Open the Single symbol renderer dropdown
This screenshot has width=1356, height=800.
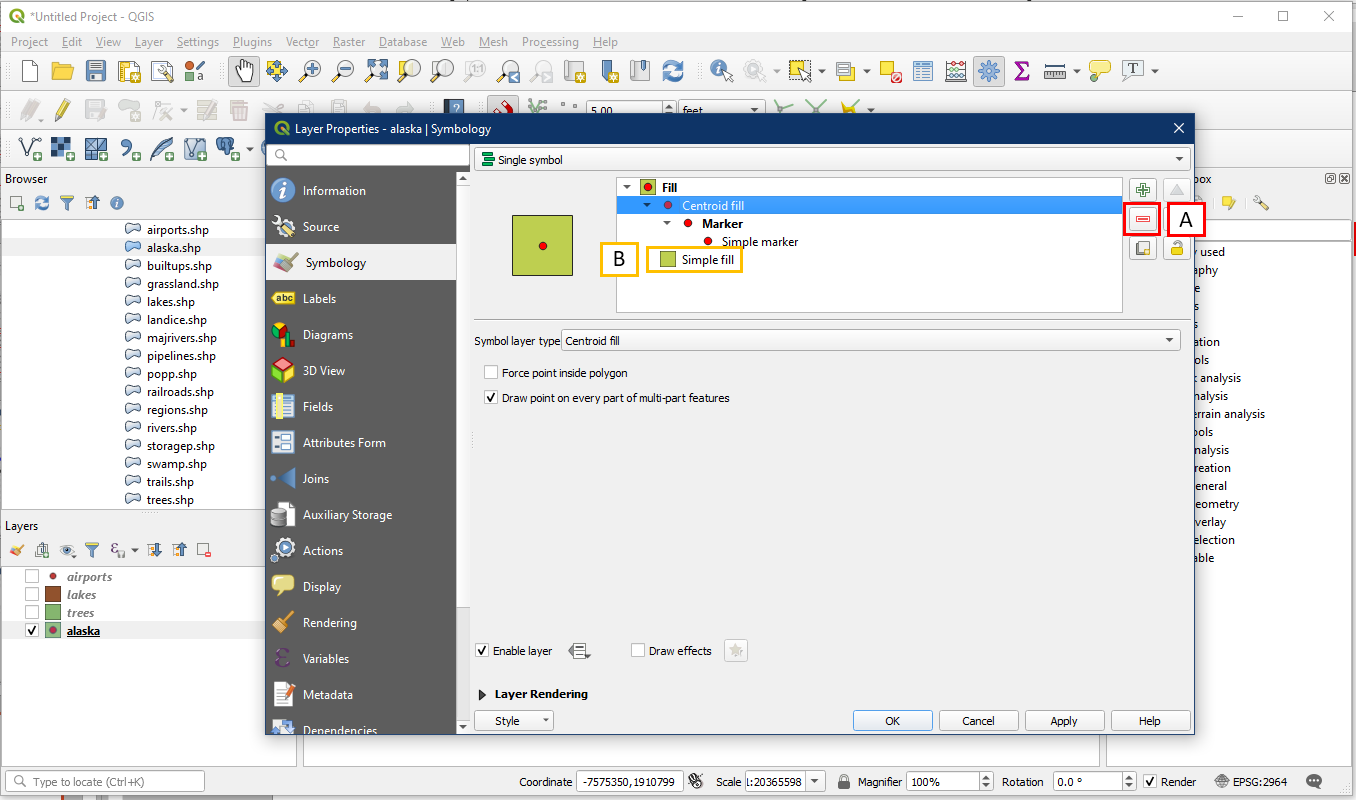click(x=831, y=160)
